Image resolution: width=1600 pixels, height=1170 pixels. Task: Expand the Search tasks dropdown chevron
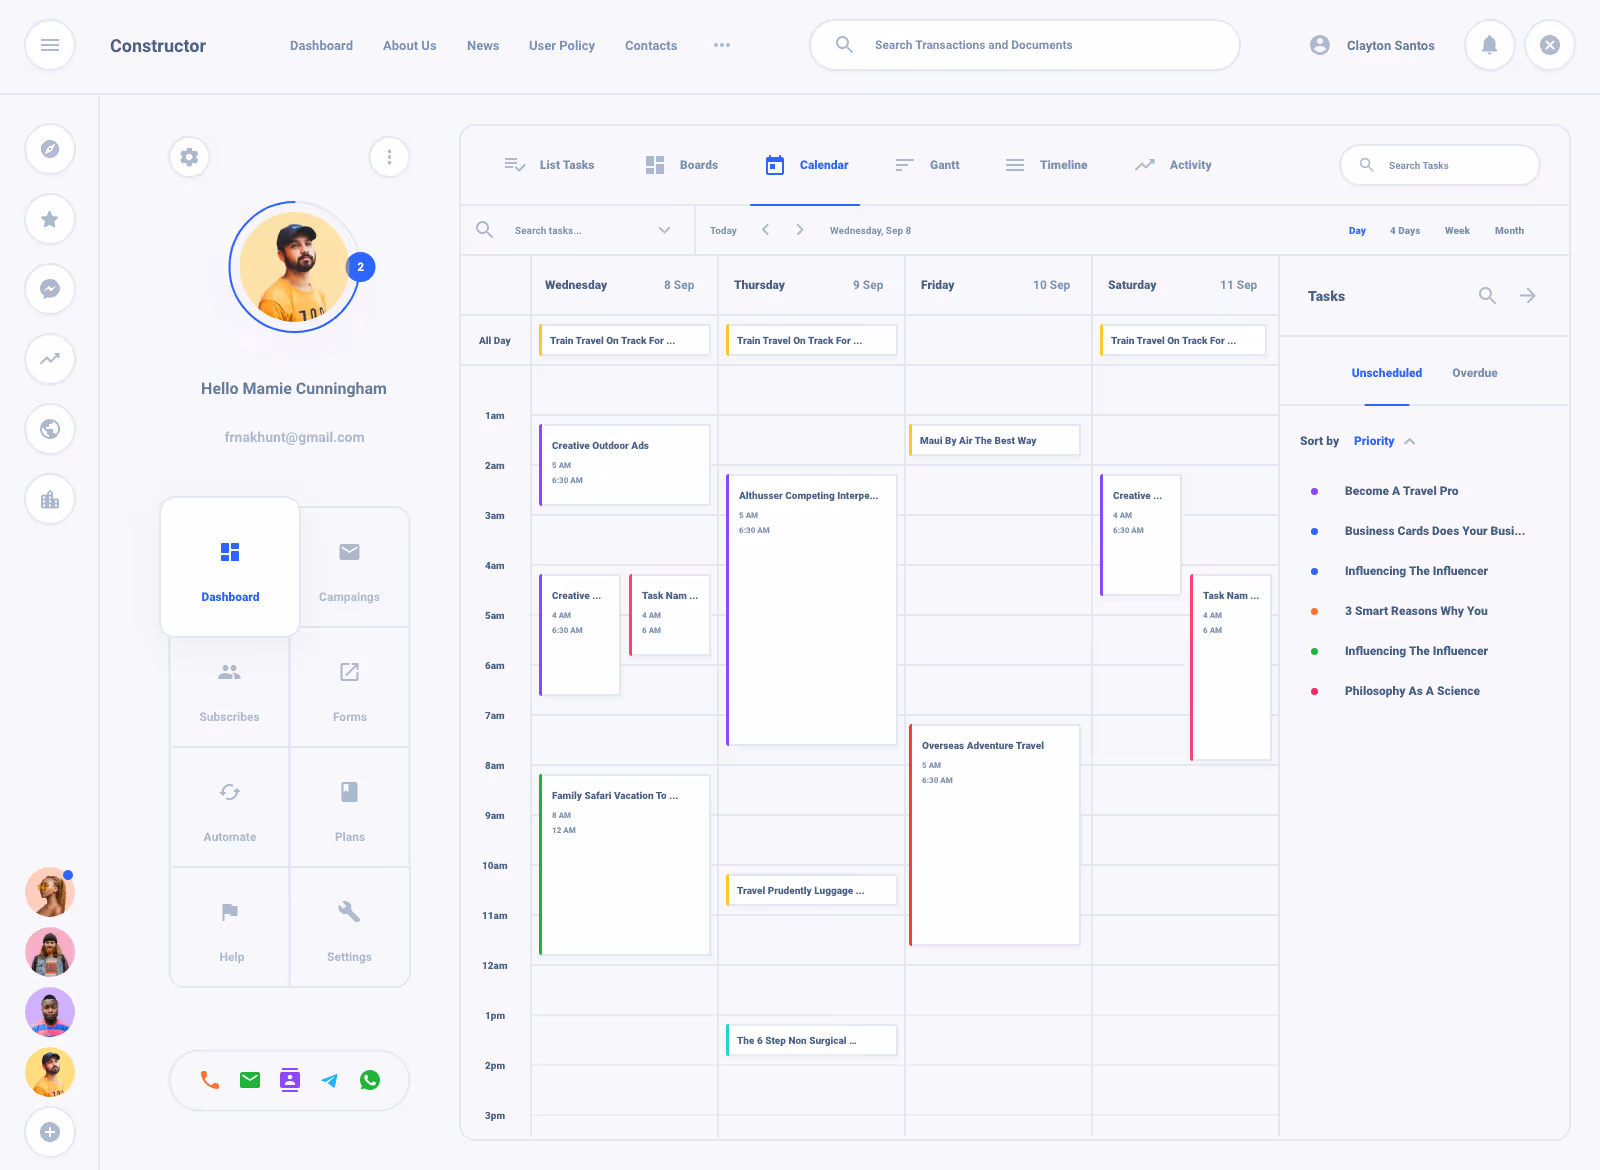coord(664,230)
